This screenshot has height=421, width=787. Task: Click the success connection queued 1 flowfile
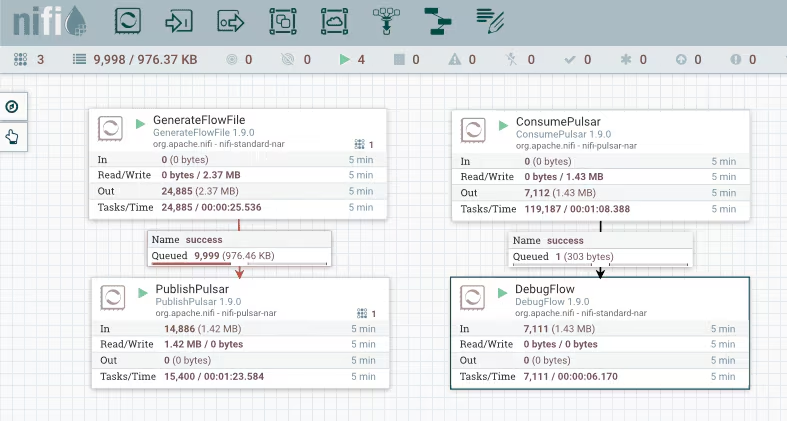point(600,248)
